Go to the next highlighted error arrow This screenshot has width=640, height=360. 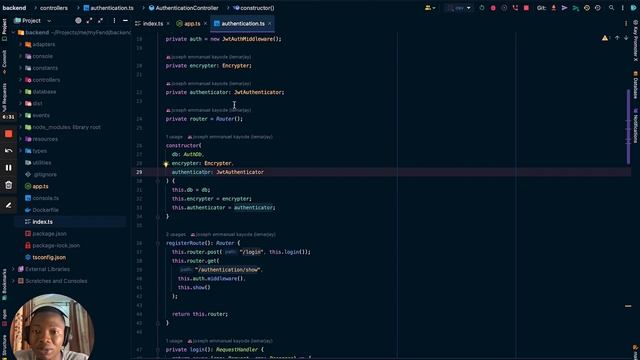pos(626,38)
